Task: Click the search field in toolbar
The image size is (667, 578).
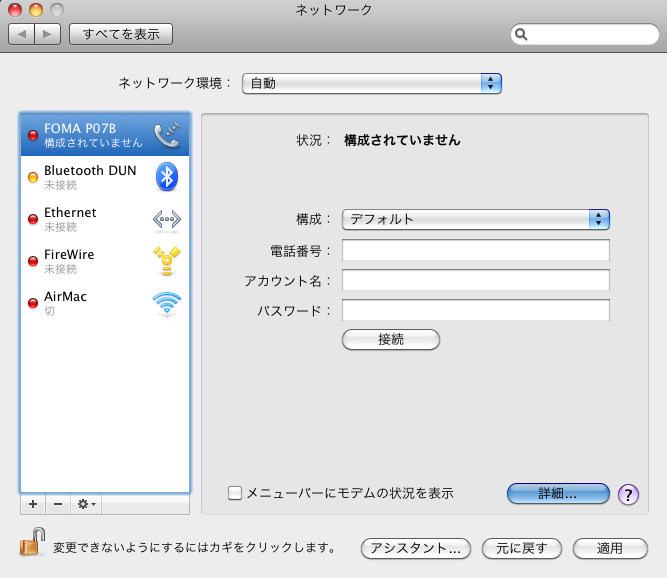Action: [x=583, y=34]
